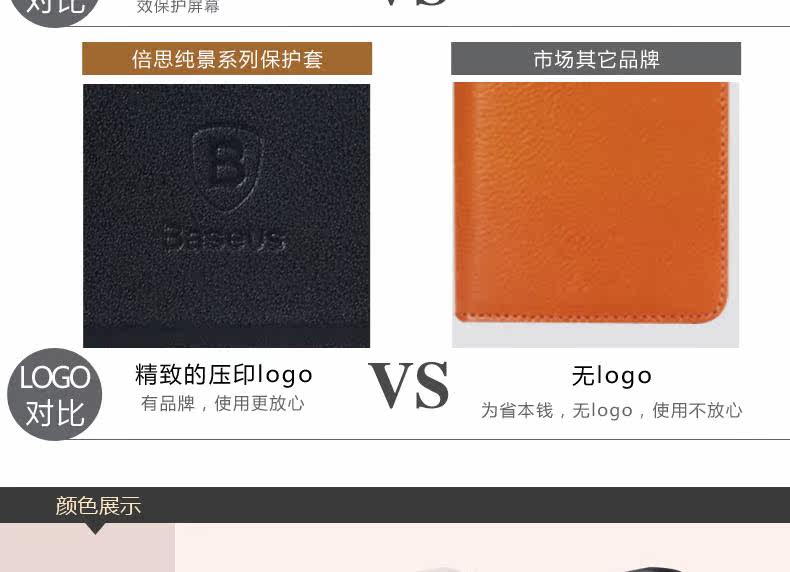Image resolution: width=790 pixels, height=572 pixels.
Task: Select the 倍思纯景系列保护套 brown header
Action: (227, 59)
